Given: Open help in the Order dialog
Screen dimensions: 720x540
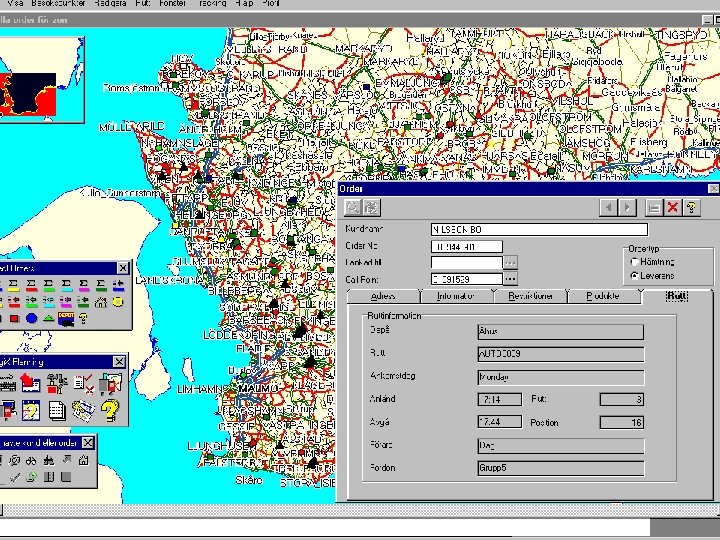Looking at the screenshot, I should coord(692,208).
